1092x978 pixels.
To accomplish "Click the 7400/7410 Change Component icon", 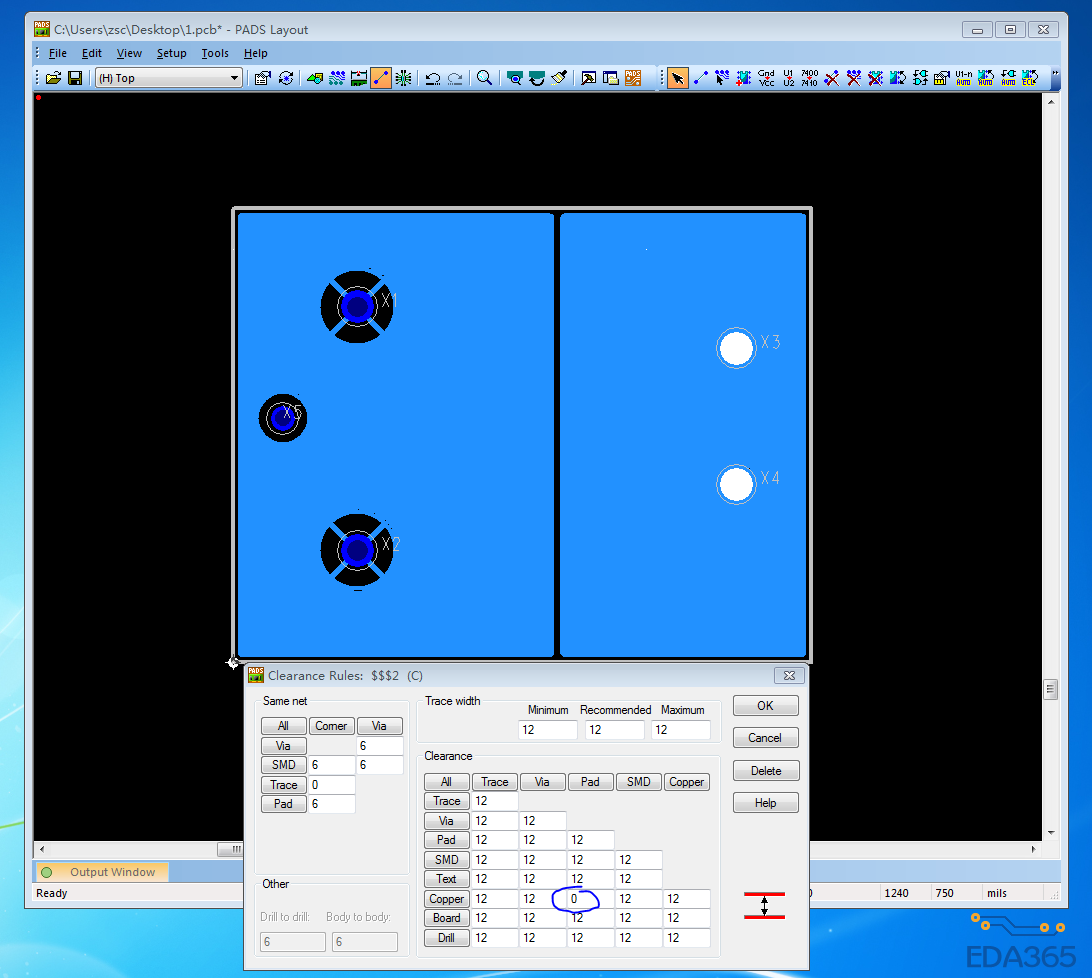I will 809,78.
